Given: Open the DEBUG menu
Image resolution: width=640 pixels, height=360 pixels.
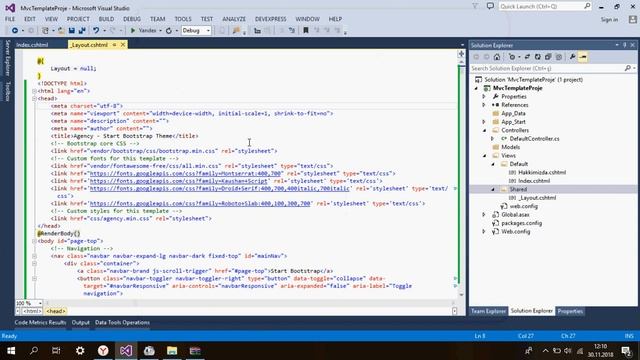Looking at the screenshot, I should [x=132, y=19].
